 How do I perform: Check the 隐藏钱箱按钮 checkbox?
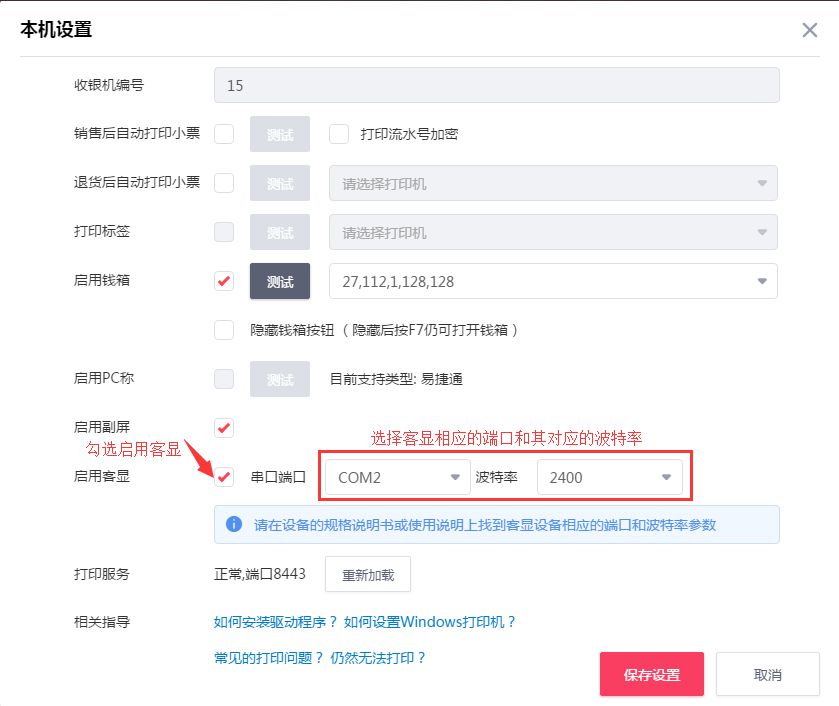coord(224,329)
